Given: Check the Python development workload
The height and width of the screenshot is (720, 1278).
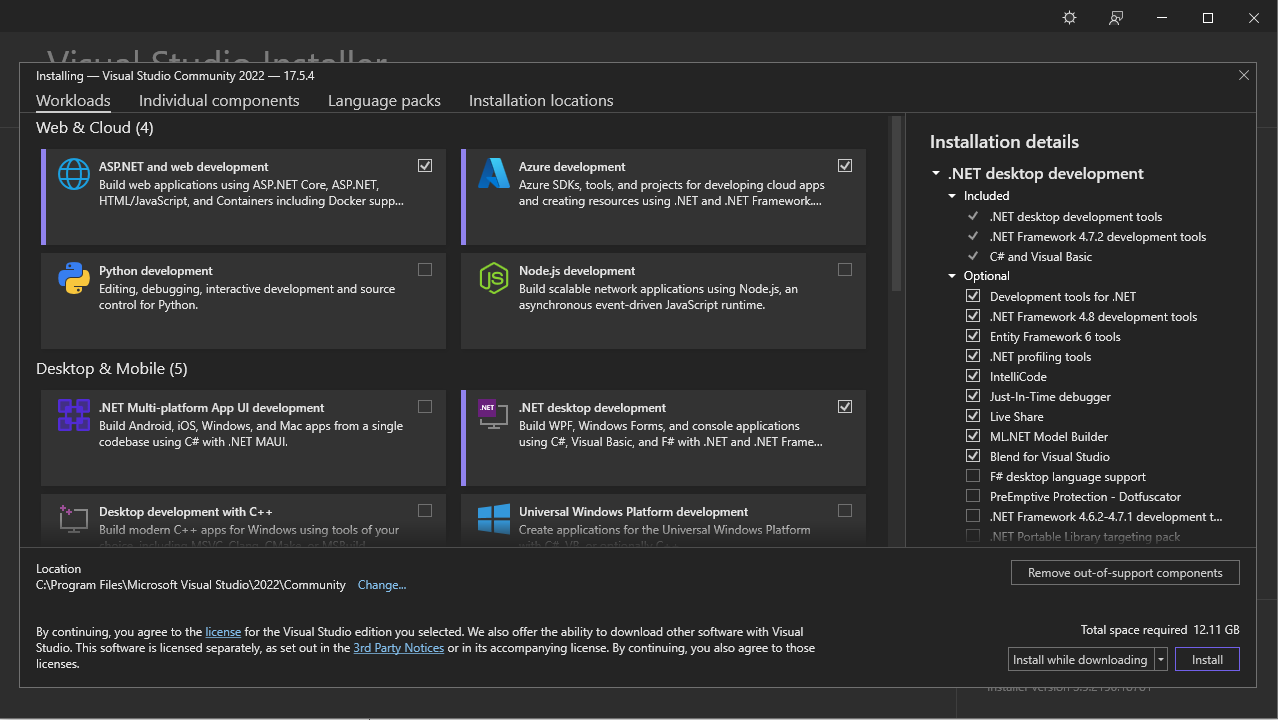Looking at the screenshot, I should 425,269.
